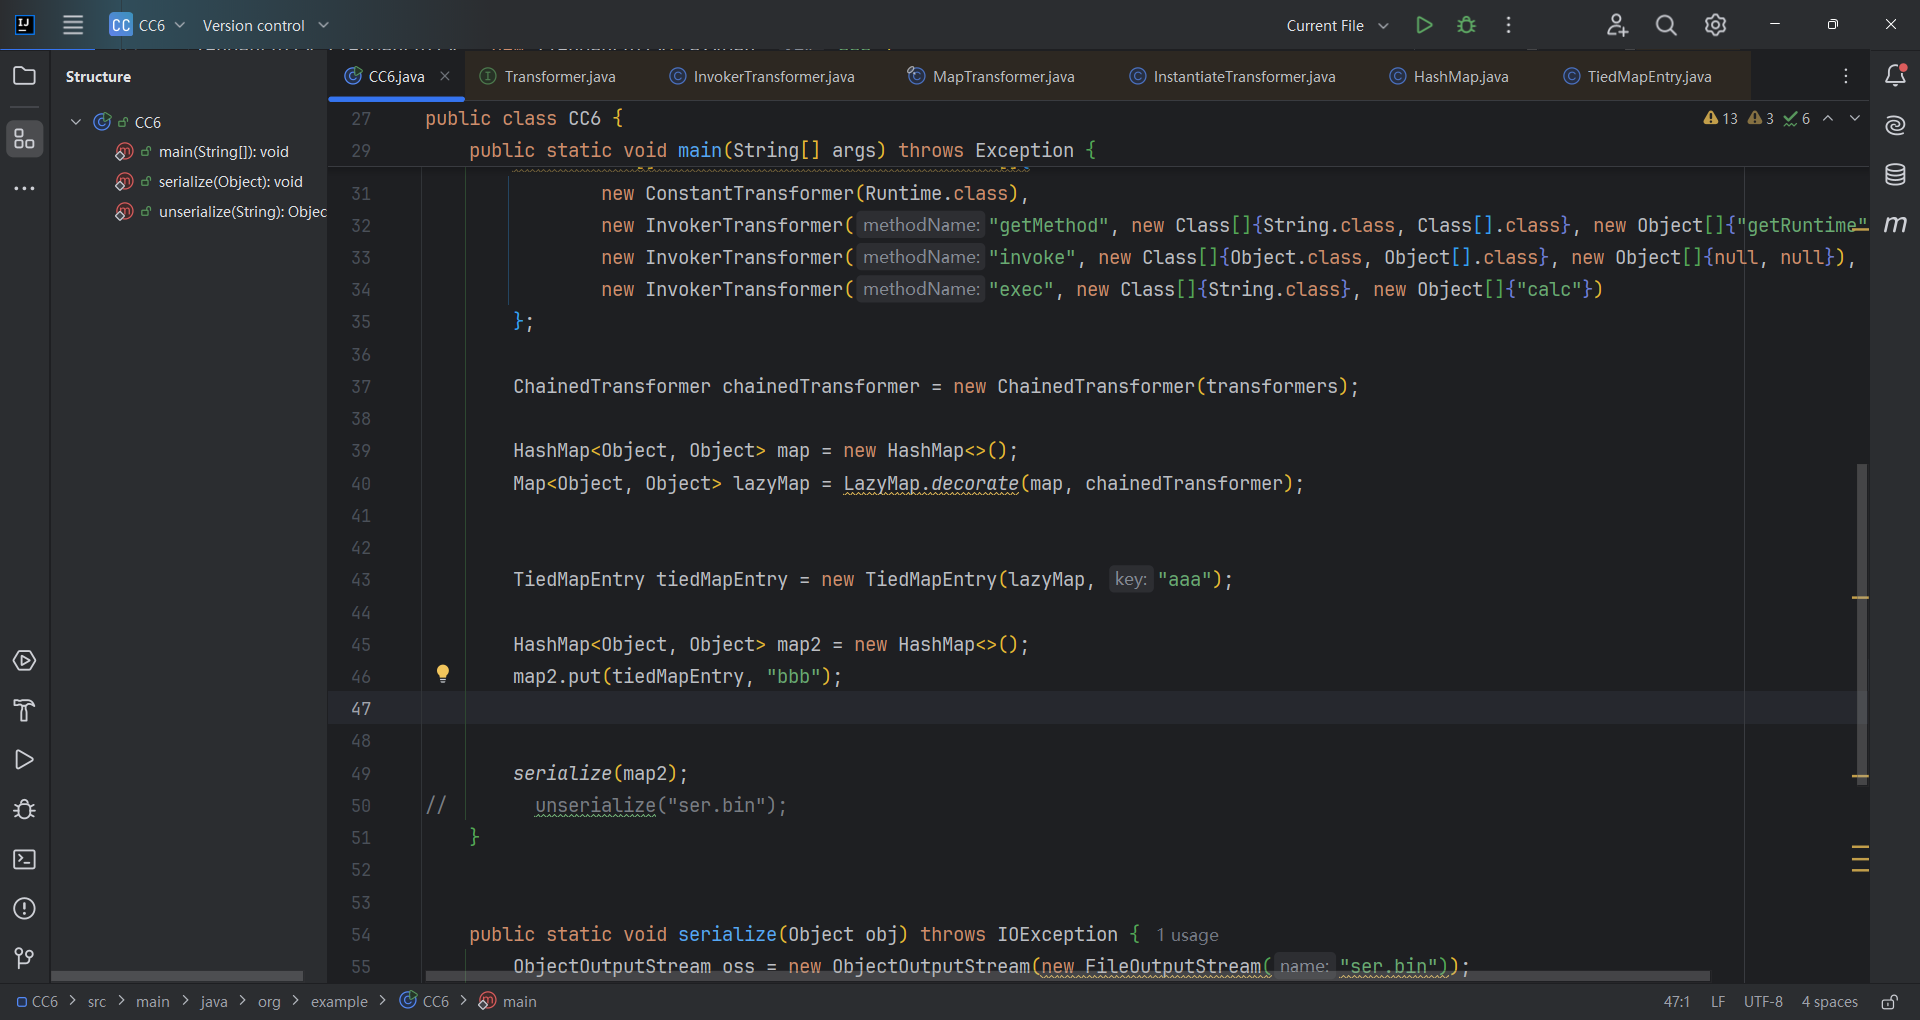Screen dimensions: 1920x1020
Task: Open line separator LF selector
Action: [1718, 1002]
